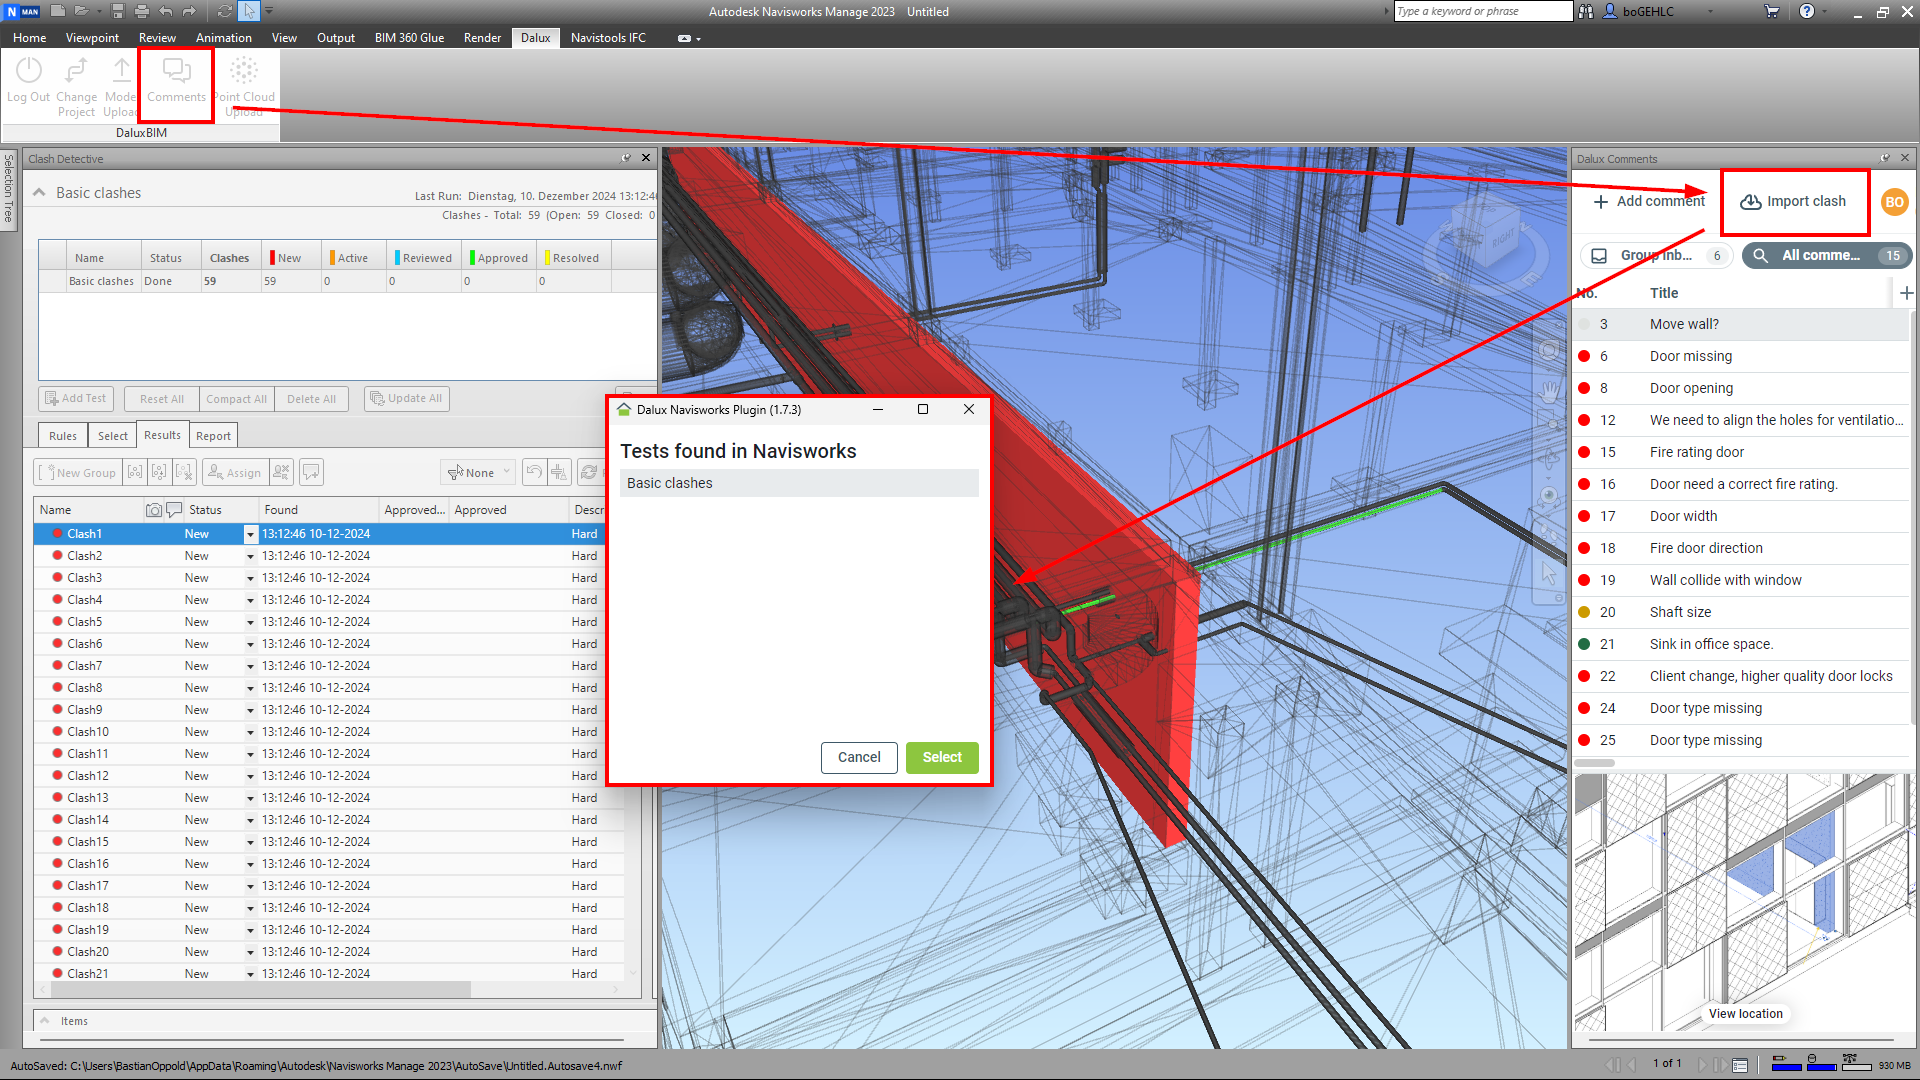Image resolution: width=1920 pixels, height=1080 pixels.
Task: Expand the Items section at the bottom
Action: point(45,1021)
